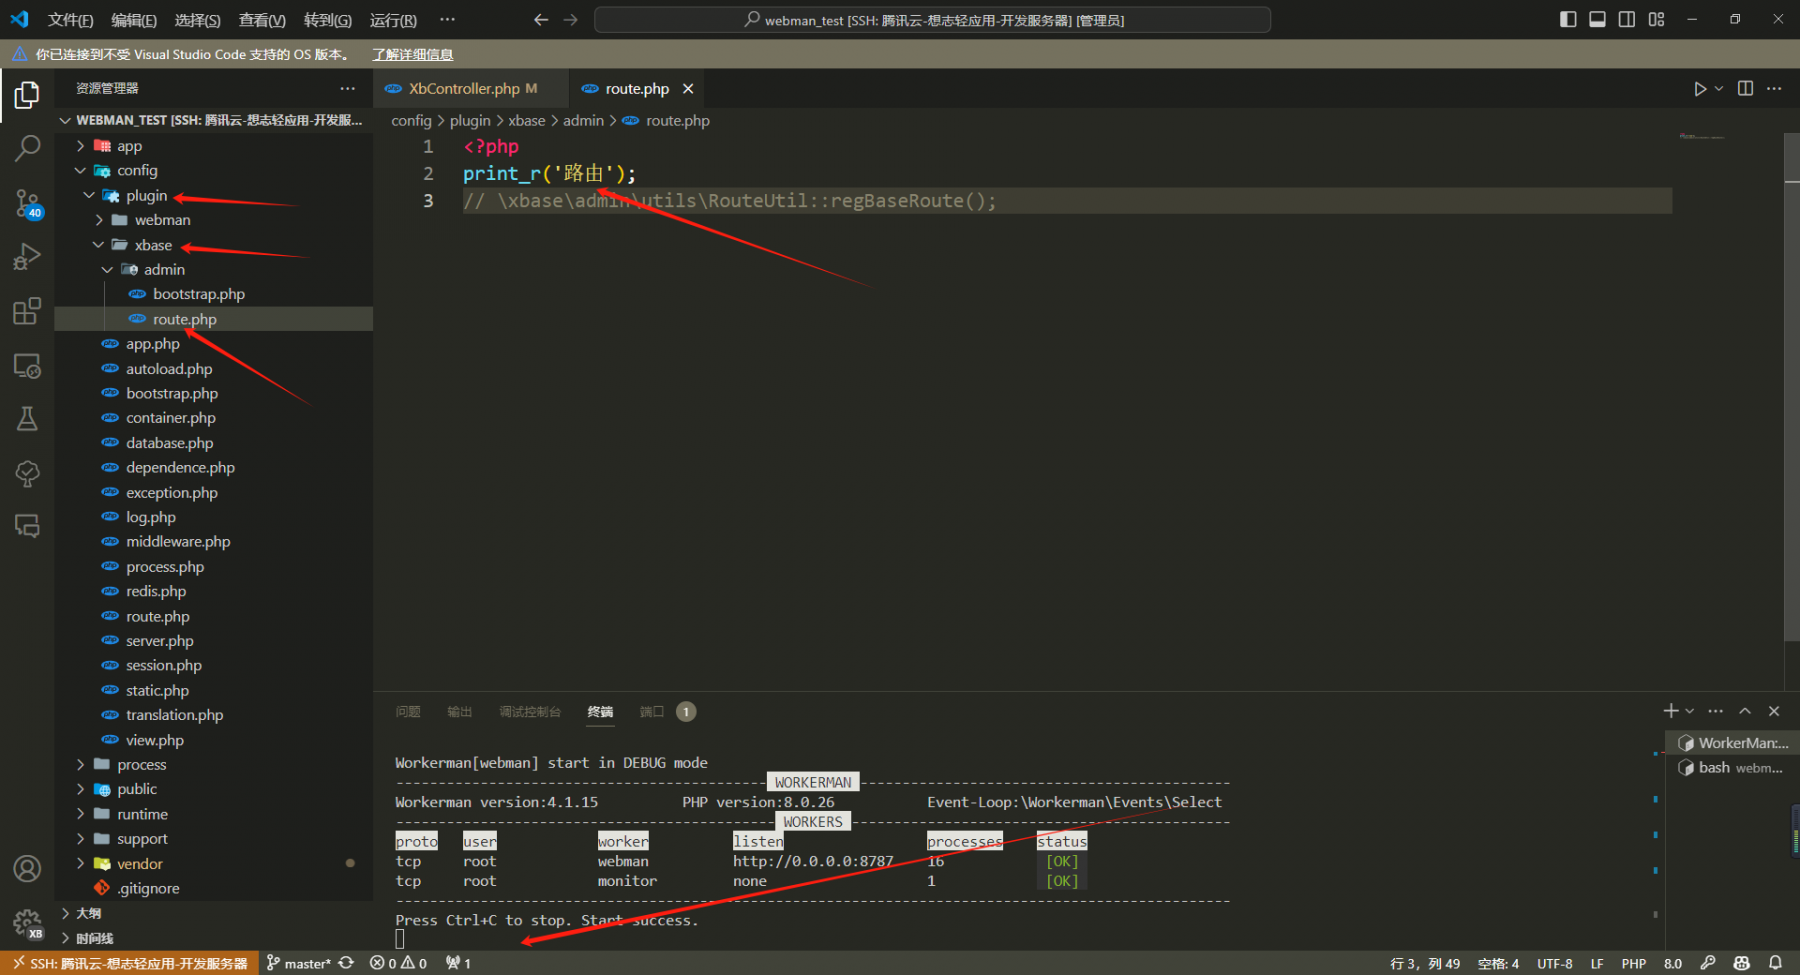Viewport: 1800px width, 975px height.
Task: Open Customize Layout icon in title bar
Action: tap(1657, 20)
